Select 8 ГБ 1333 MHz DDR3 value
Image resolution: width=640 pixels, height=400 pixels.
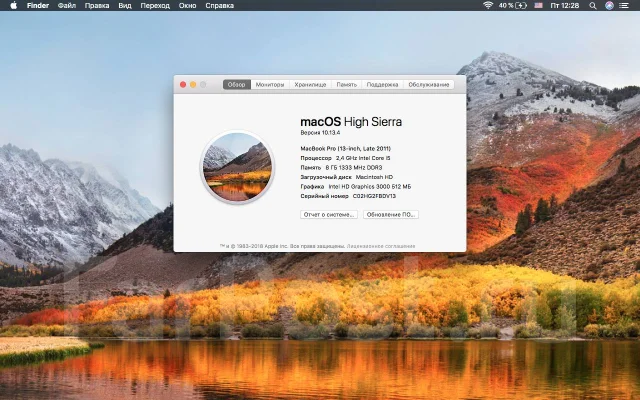(x=353, y=167)
